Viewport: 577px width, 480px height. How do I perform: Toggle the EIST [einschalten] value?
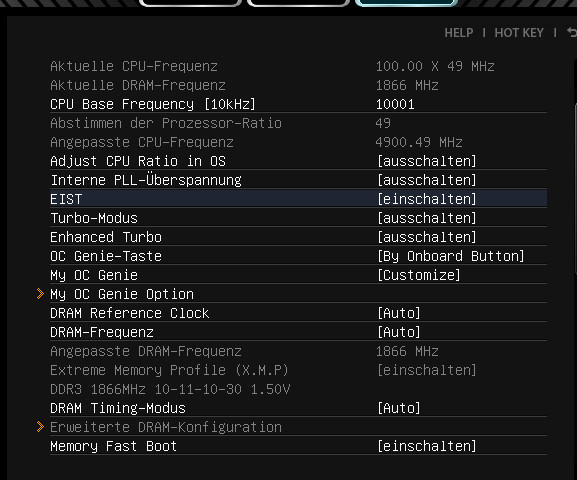pos(427,199)
